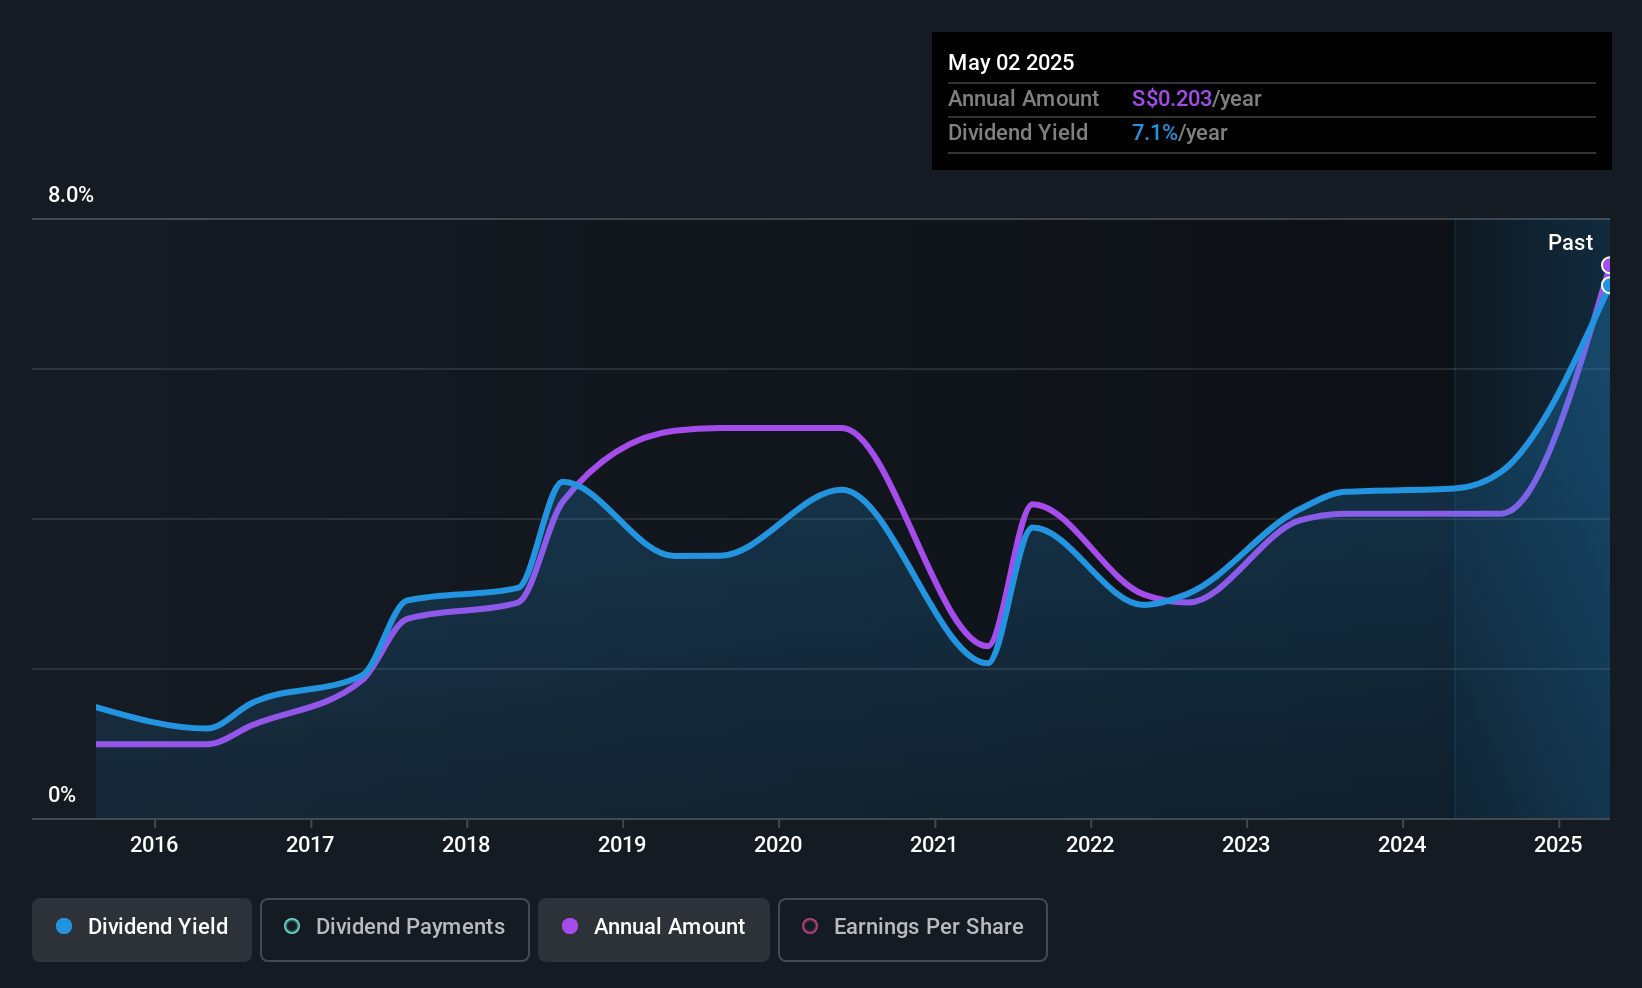Toggle the Annual Amount legend button
1642x988 pixels.
coord(654,928)
